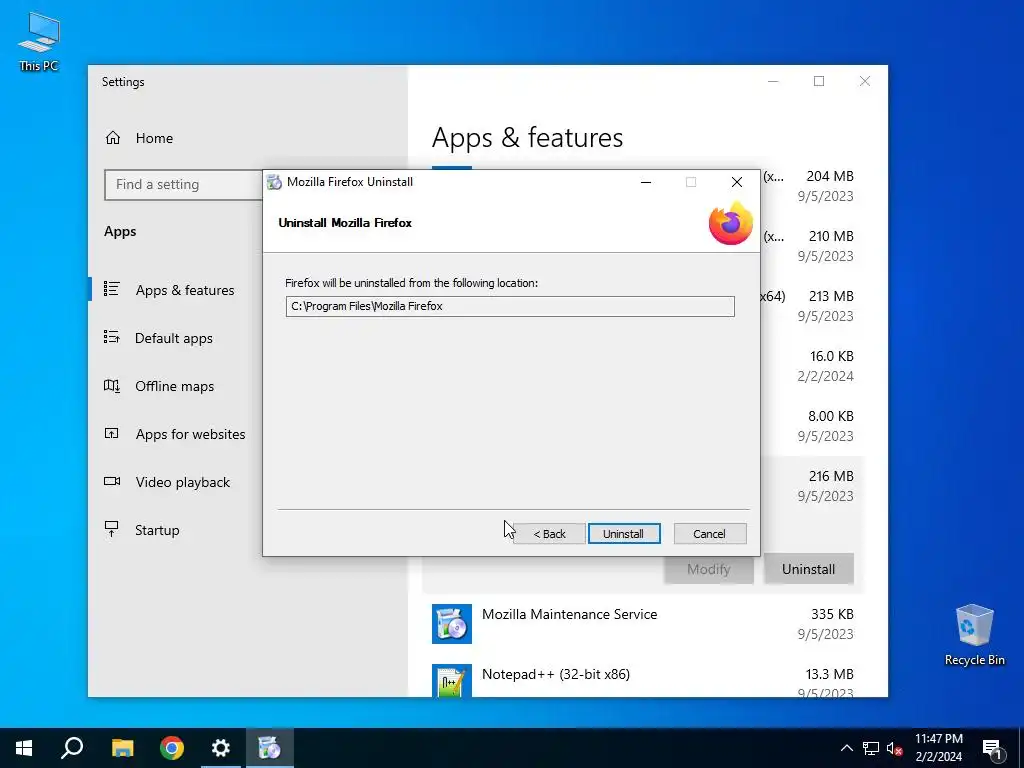The width and height of the screenshot is (1024, 768).
Task: Minimize the Settings window
Action: coord(773,81)
